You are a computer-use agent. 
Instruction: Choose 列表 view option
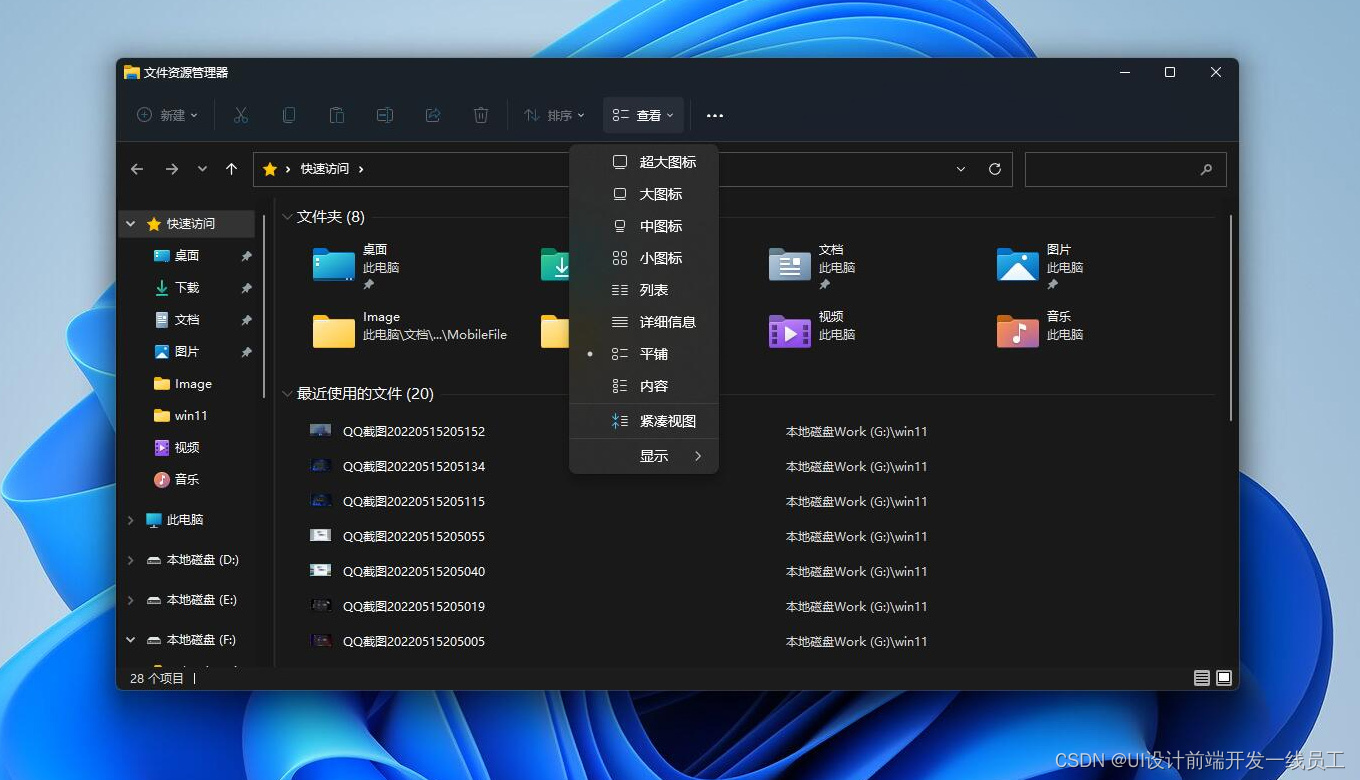click(x=644, y=290)
